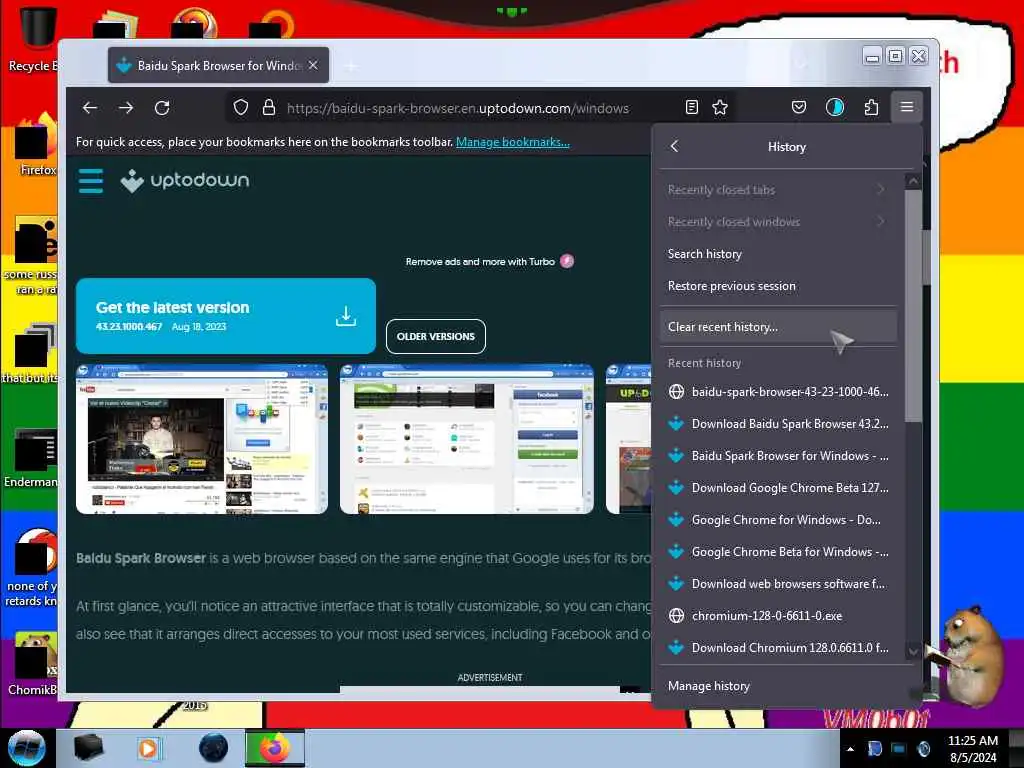Open chromium-128-0-6611-0.exe history entry

pos(778,616)
